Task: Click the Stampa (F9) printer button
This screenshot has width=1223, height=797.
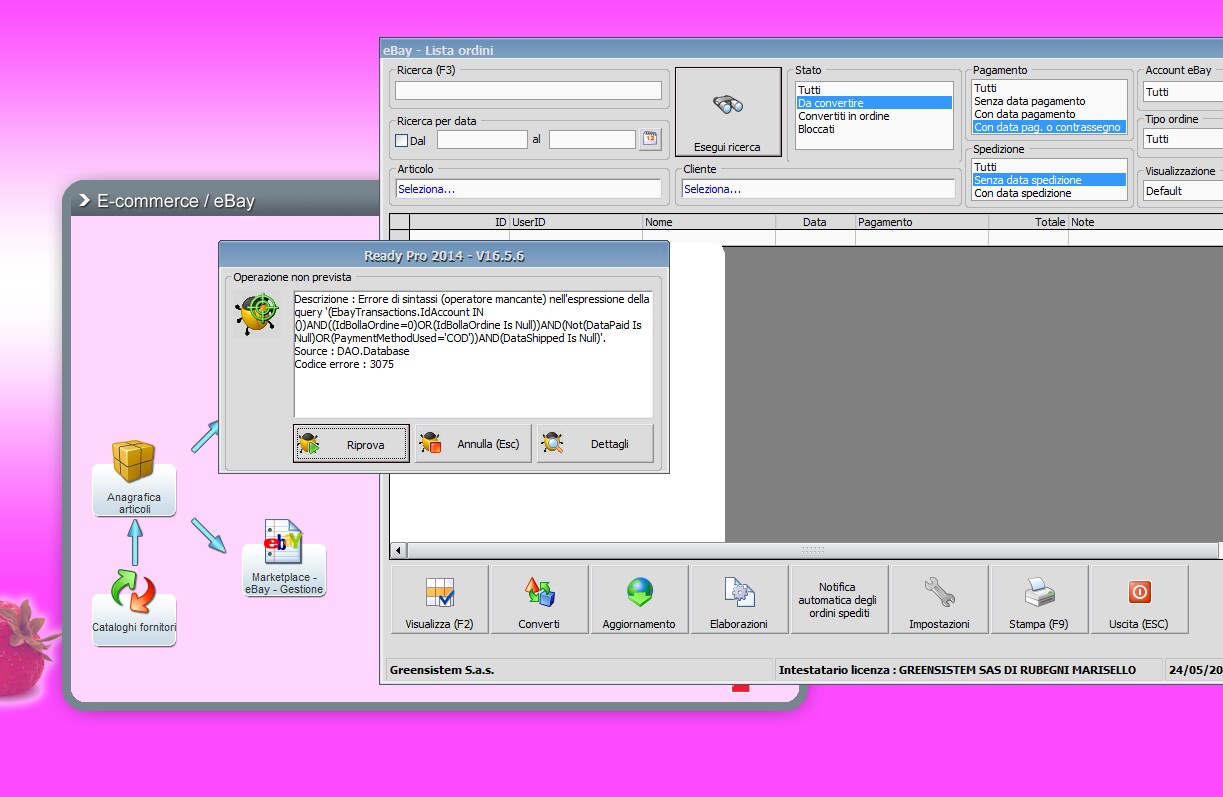Action: pyautogui.click(x=1039, y=600)
